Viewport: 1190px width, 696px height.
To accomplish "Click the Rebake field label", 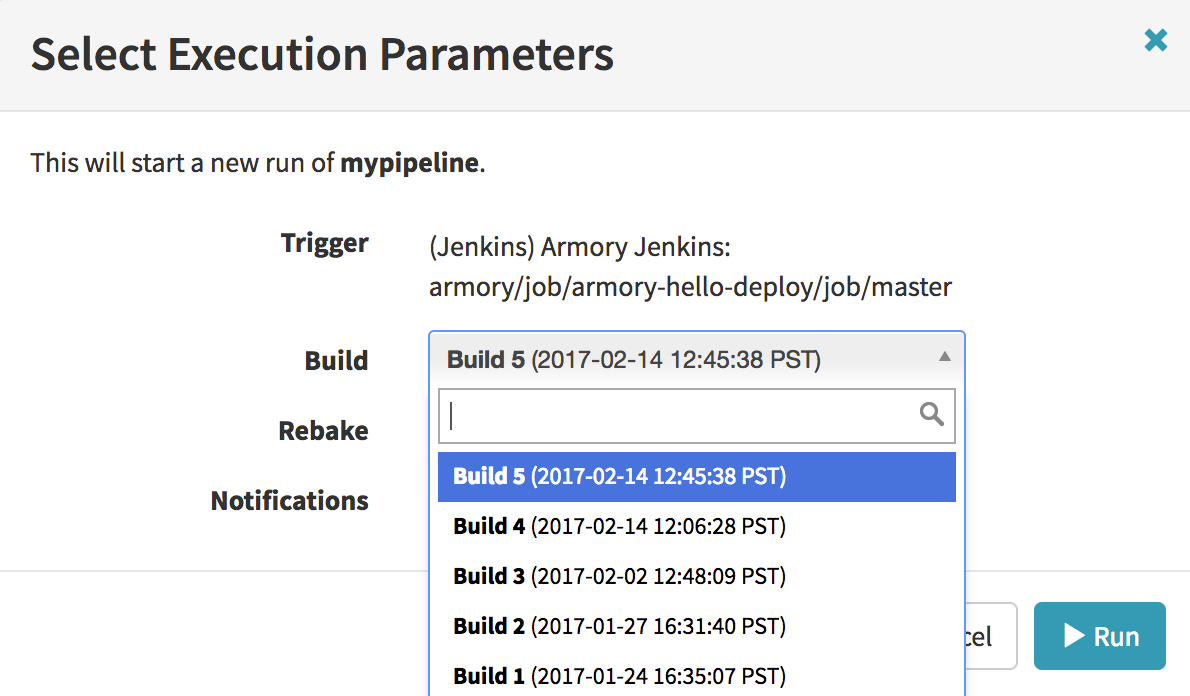I will click(323, 431).
